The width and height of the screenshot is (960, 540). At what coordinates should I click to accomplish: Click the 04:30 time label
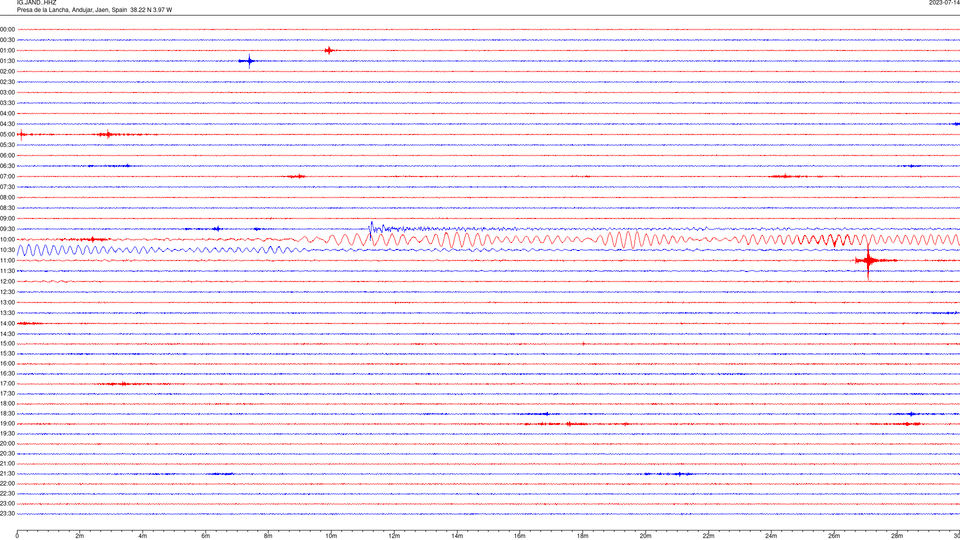(7, 124)
